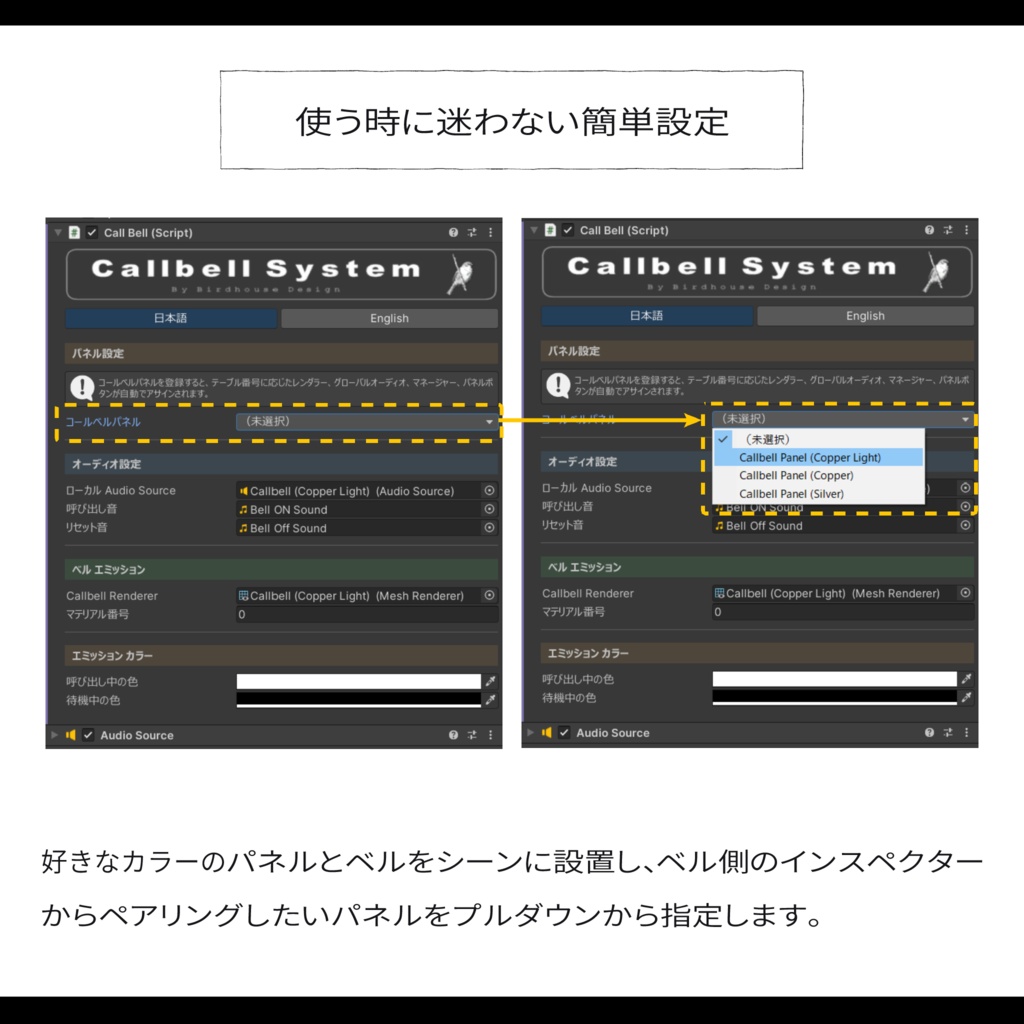This screenshot has width=1024, height=1024.
Task: Open Audio Source kebab menu in right panel
Action: click(967, 732)
